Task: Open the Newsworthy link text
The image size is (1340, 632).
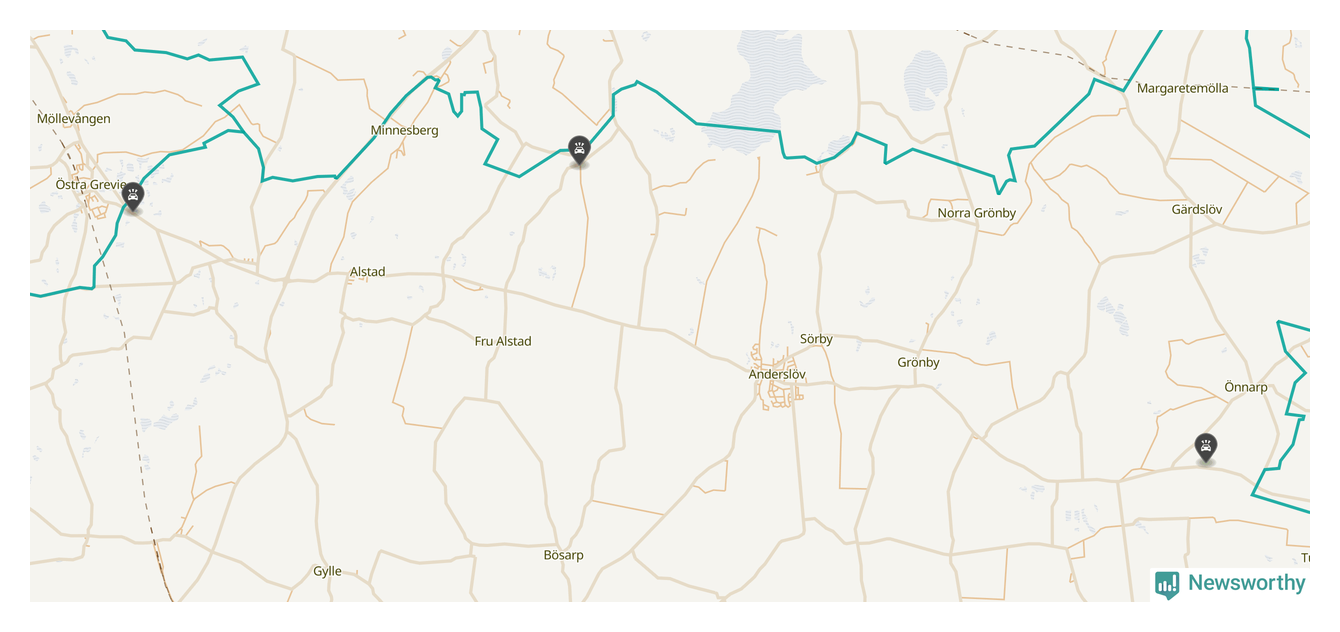Action: (1246, 583)
